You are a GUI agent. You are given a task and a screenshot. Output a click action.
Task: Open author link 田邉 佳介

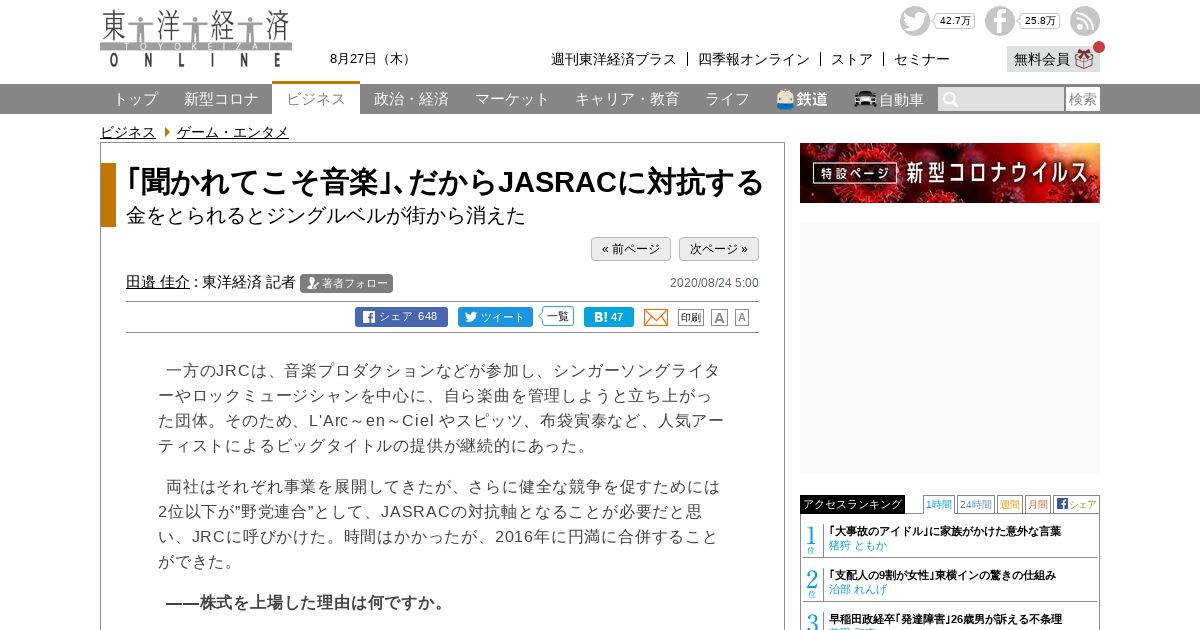pyautogui.click(x=158, y=282)
